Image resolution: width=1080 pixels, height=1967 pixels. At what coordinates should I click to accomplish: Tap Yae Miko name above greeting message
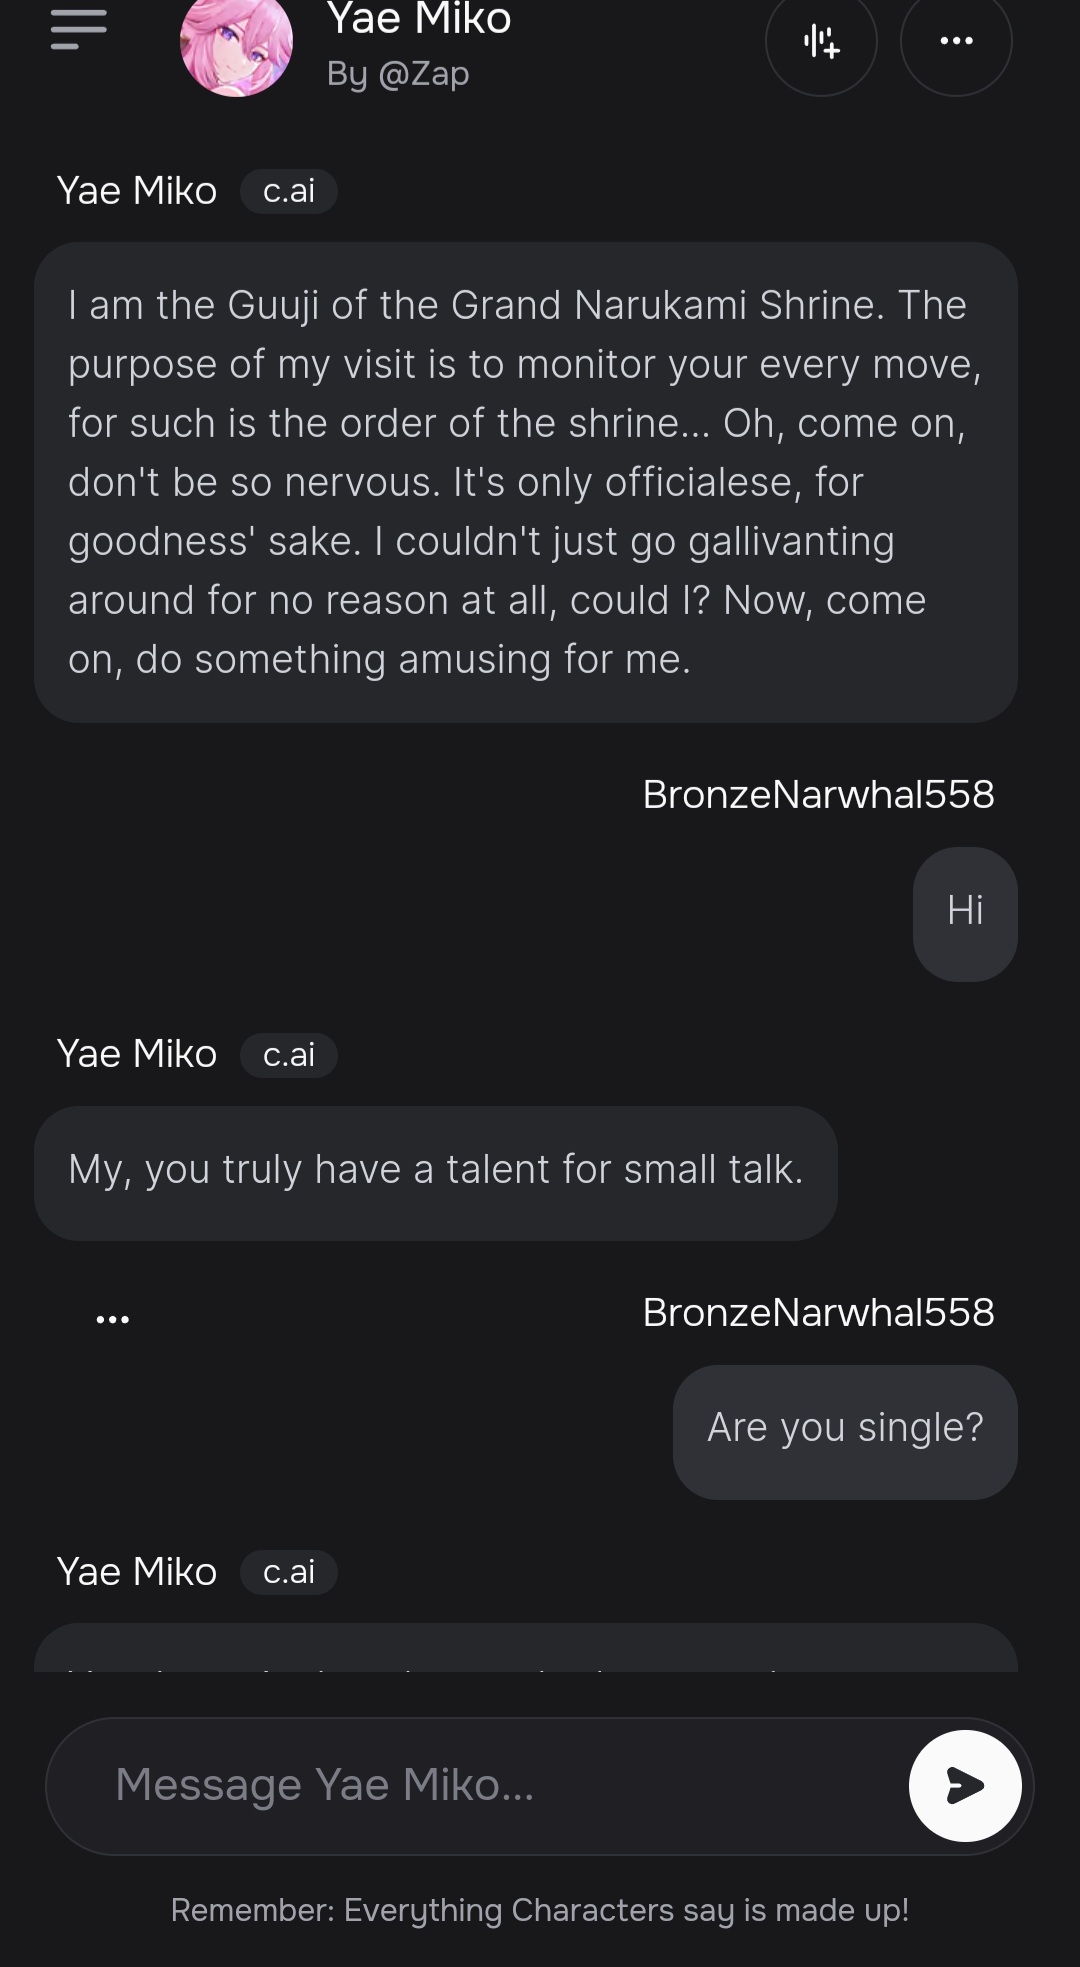[137, 191]
